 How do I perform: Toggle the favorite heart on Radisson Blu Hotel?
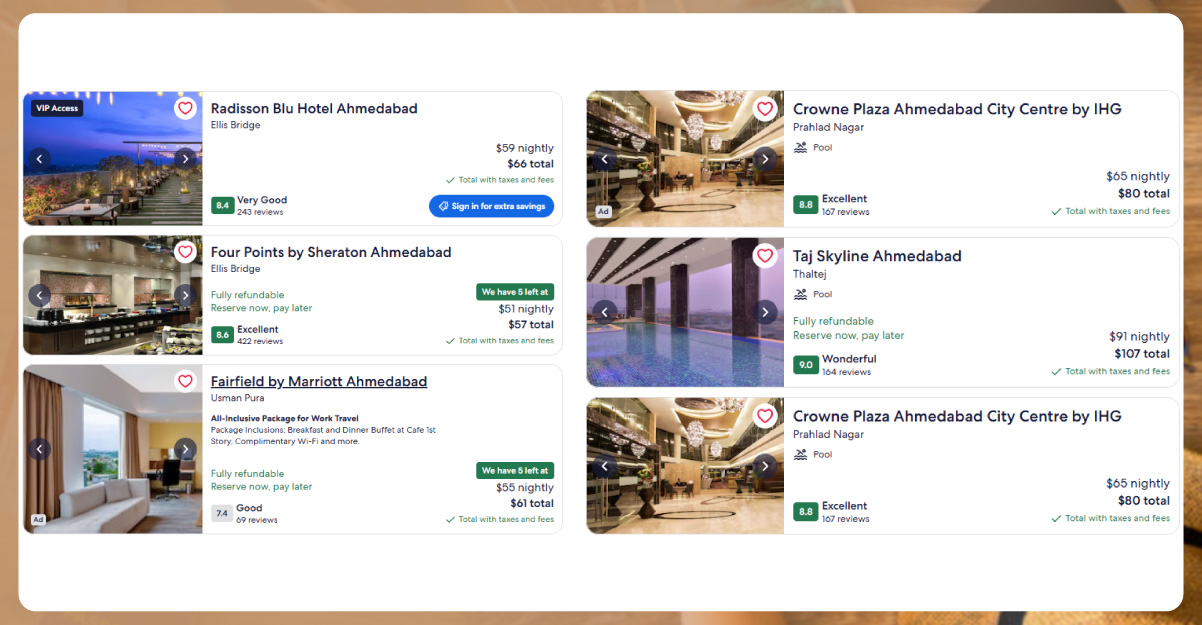(x=185, y=108)
